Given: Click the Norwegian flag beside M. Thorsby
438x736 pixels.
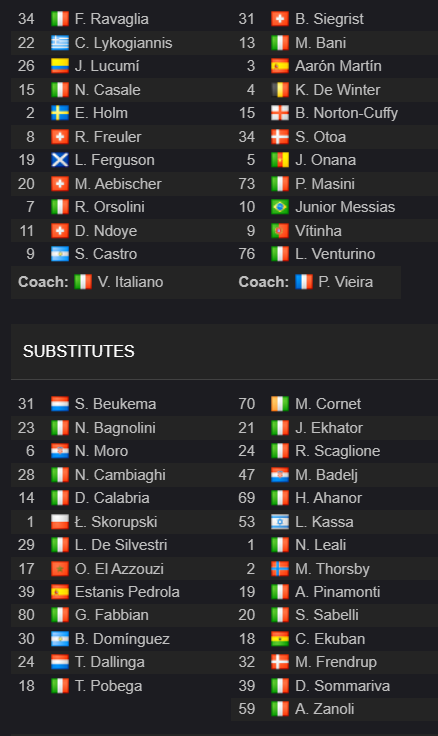Looking at the screenshot, I should point(280,568).
